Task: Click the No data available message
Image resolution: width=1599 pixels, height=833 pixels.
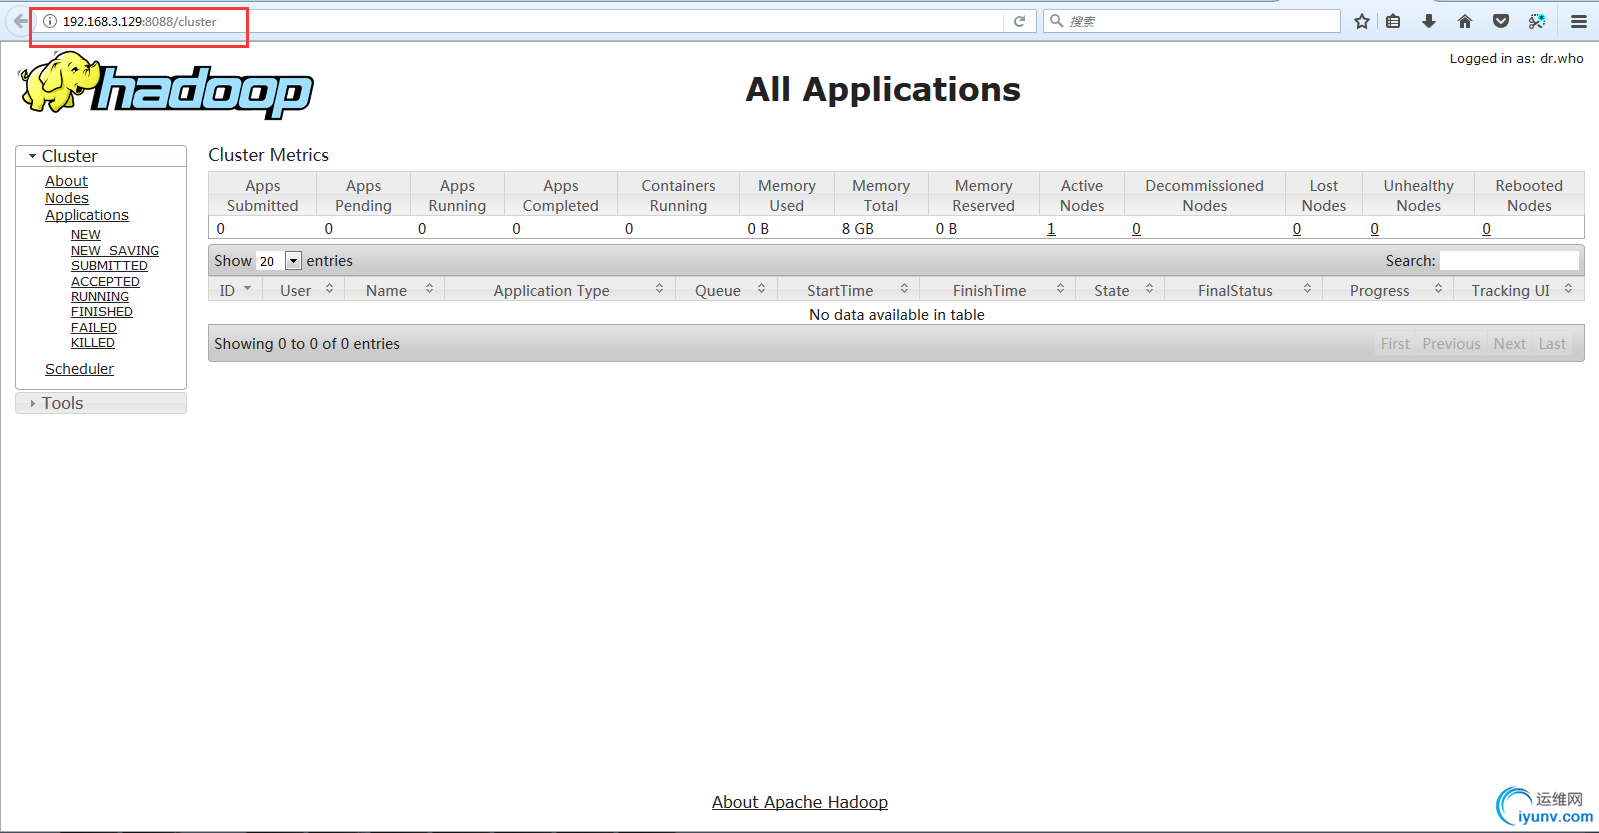Action: [897, 315]
